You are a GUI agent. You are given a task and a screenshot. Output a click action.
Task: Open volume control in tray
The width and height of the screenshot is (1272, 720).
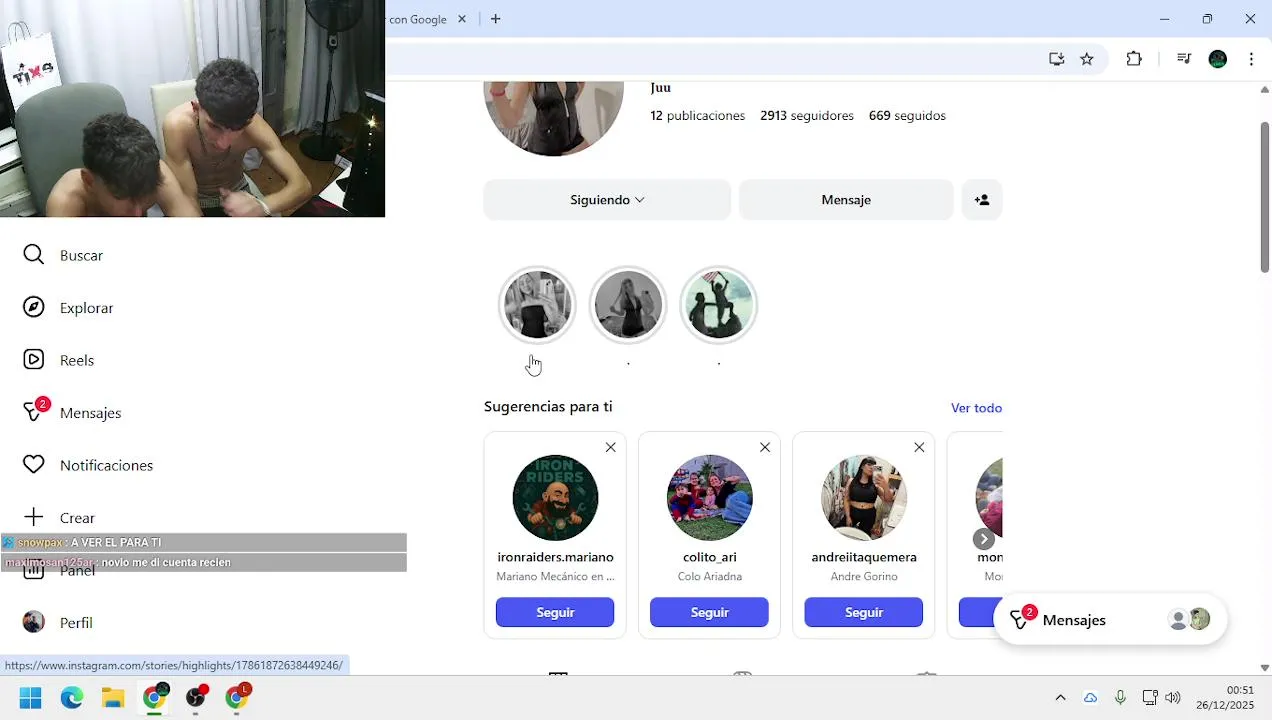click(x=1173, y=698)
